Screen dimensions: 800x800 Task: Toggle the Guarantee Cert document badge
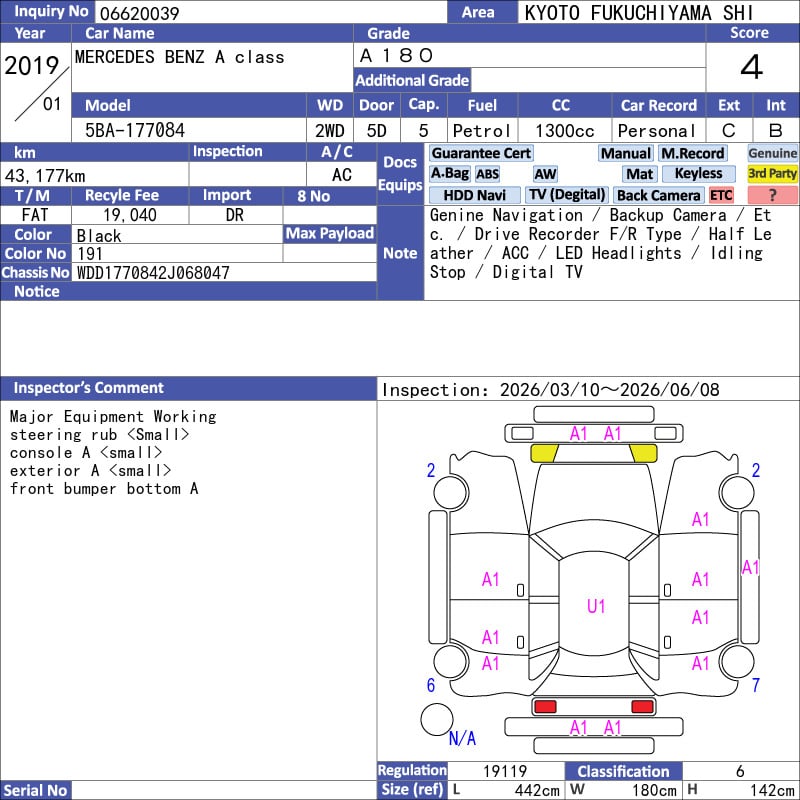(481, 153)
